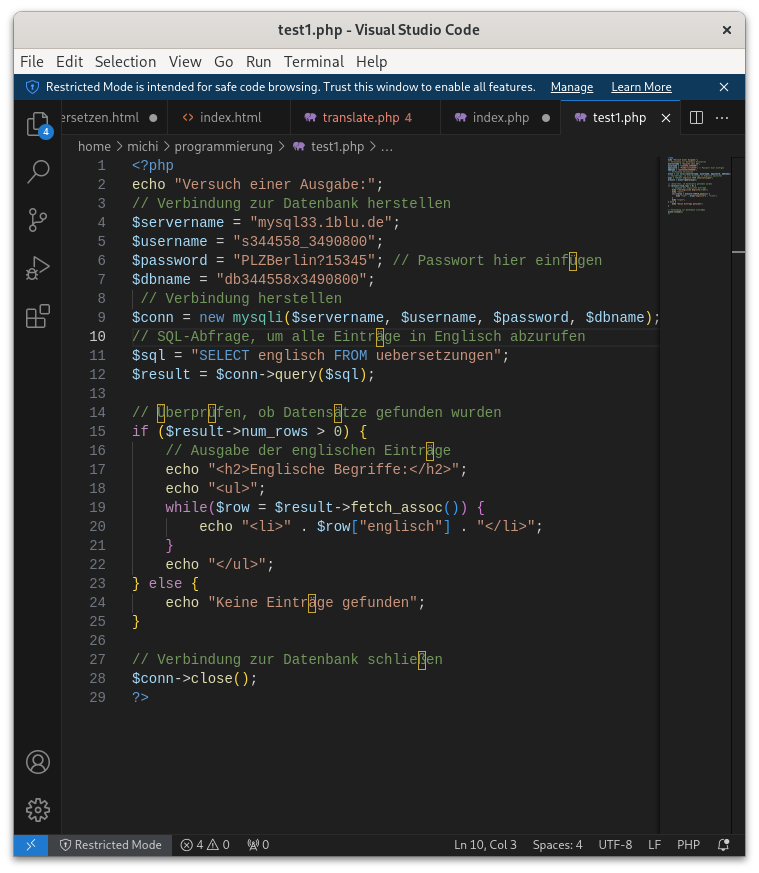Open the Run menu
This screenshot has height=873, width=759.
click(258, 62)
